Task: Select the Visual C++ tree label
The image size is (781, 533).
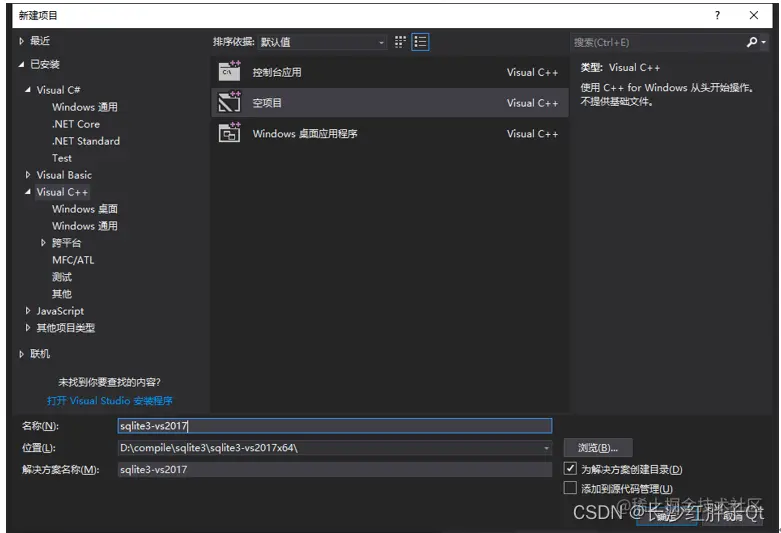Action: pyautogui.click(x=62, y=192)
